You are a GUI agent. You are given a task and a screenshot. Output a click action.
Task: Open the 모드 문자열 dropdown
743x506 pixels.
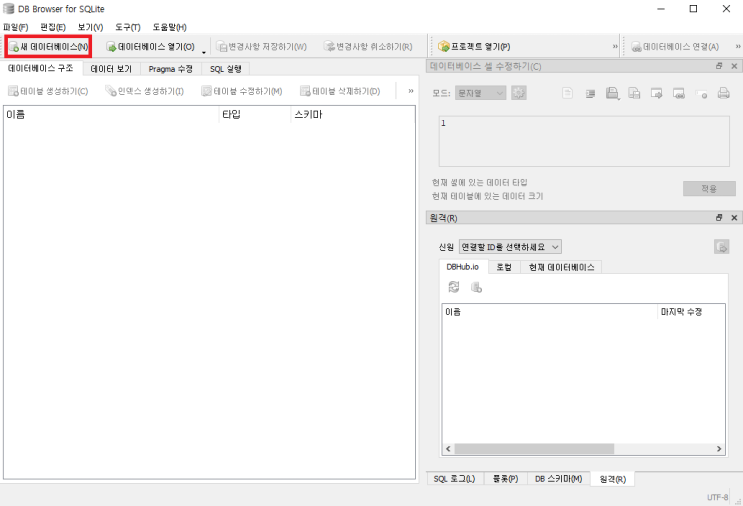(x=480, y=93)
